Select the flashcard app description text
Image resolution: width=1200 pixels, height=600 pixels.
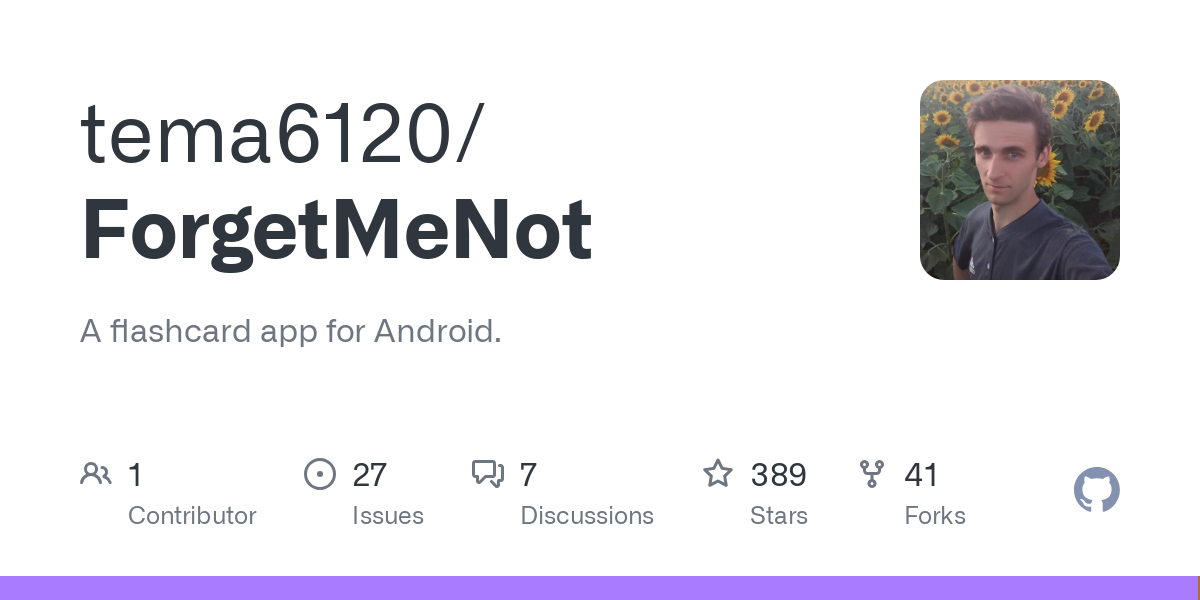pyautogui.click(x=290, y=331)
